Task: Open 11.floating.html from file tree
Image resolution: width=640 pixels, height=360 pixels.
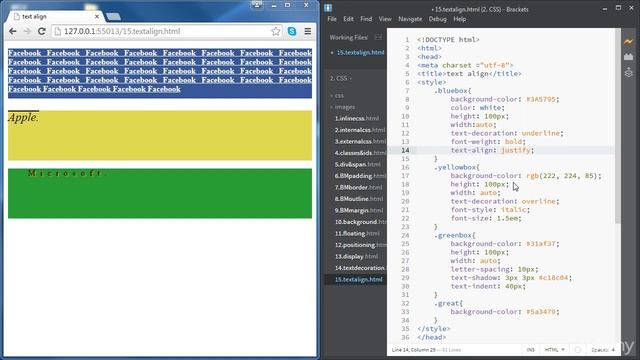Action: [x=357, y=233]
